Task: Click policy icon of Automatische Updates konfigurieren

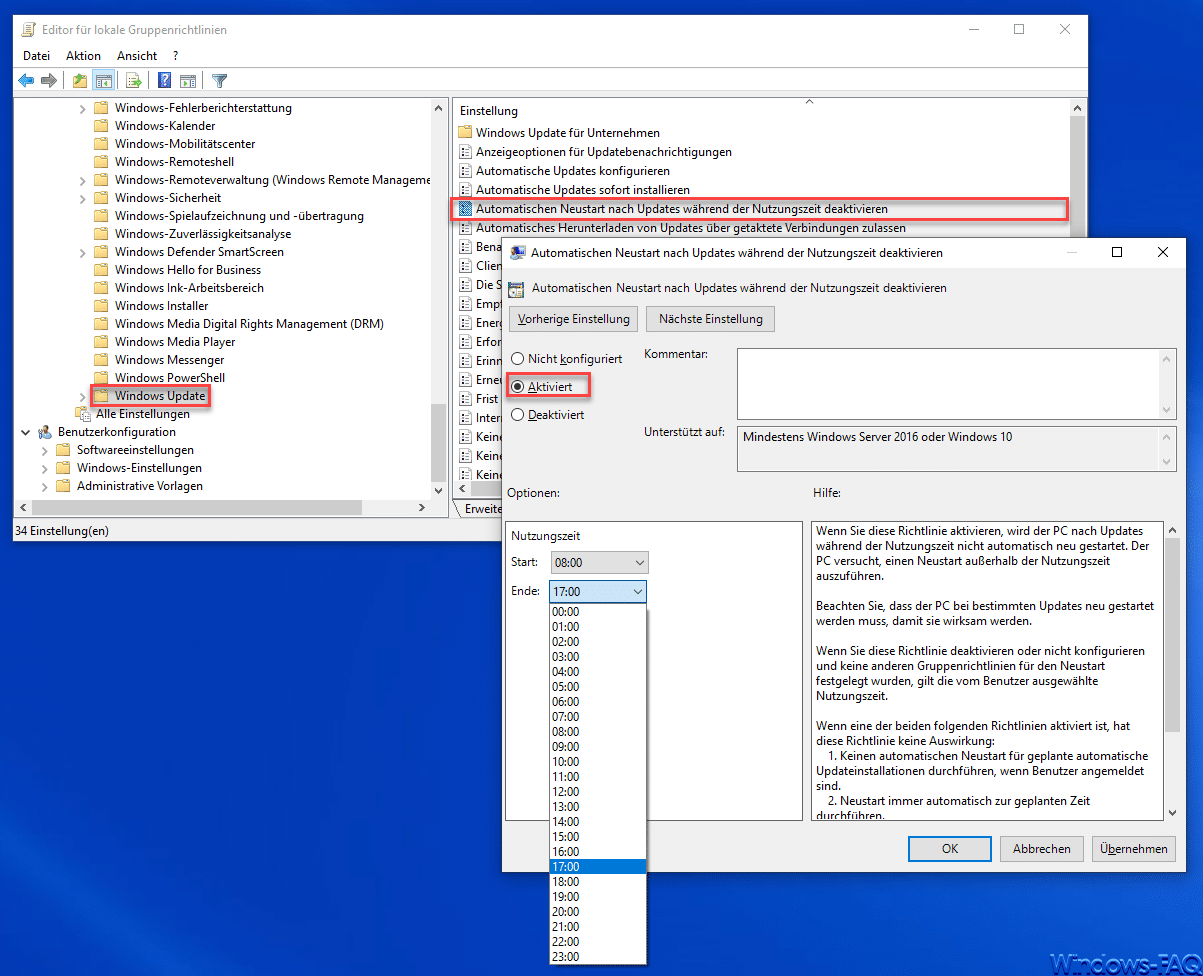Action: pos(464,171)
